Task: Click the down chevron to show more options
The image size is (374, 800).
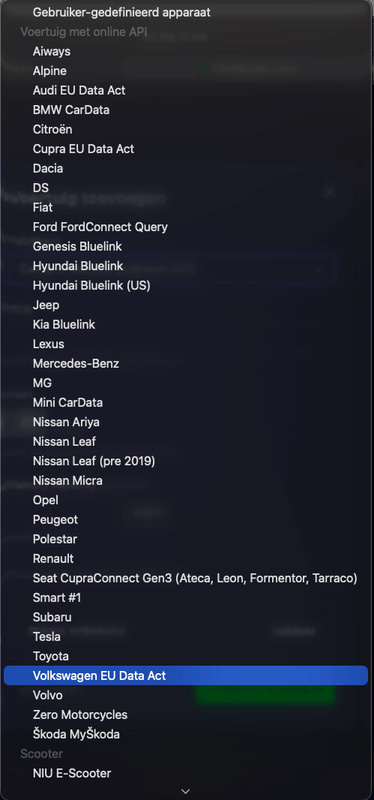Action: click(186, 791)
